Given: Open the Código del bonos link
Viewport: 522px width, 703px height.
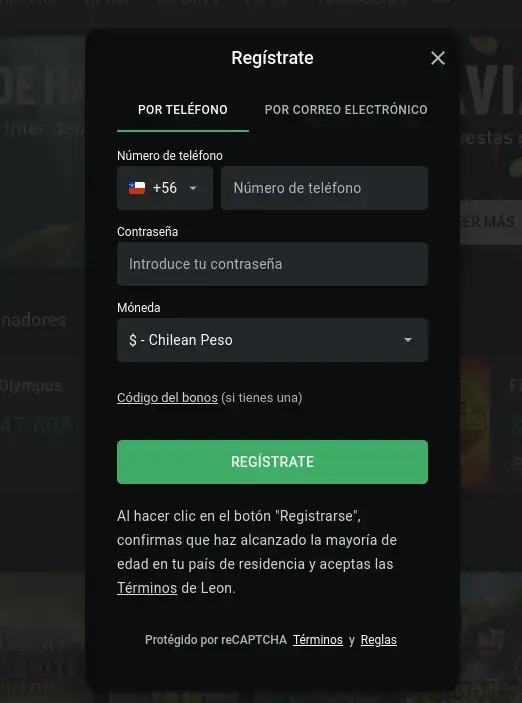Looking at the screenshot, I should pos(167,398).
